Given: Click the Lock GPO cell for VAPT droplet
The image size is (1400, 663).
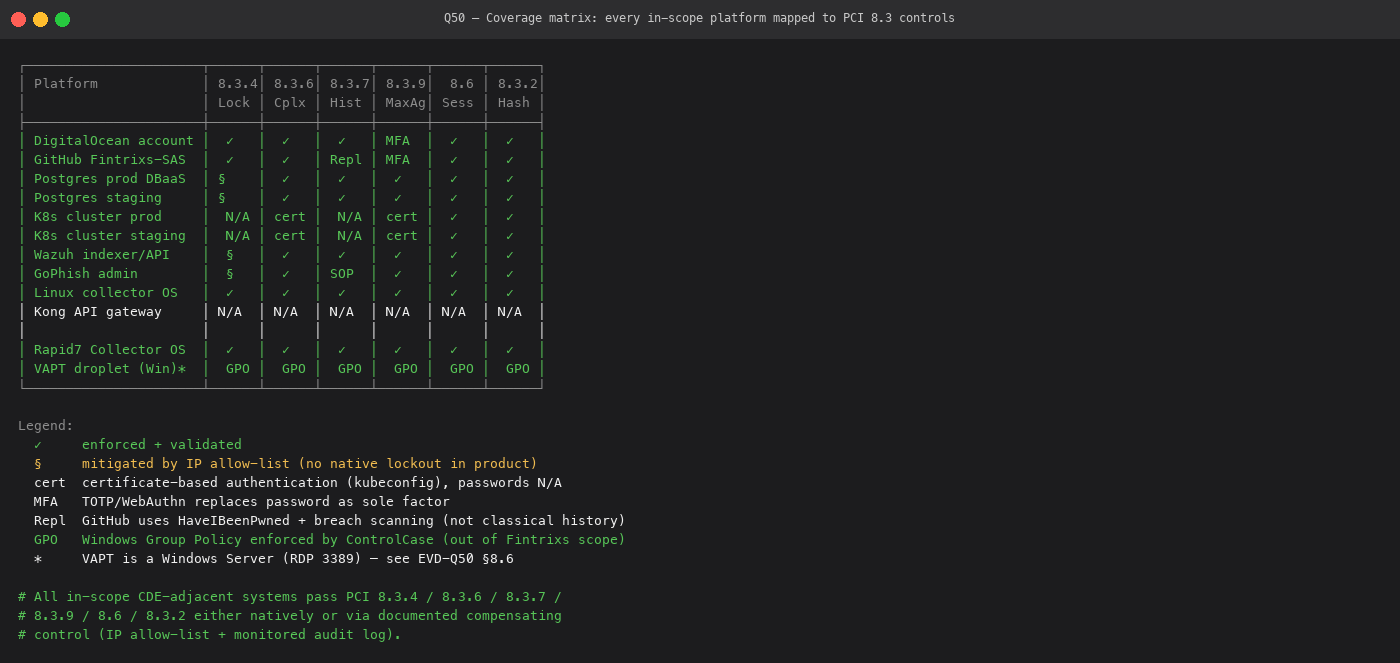Looking at the screenshot, I should [238, 369].
